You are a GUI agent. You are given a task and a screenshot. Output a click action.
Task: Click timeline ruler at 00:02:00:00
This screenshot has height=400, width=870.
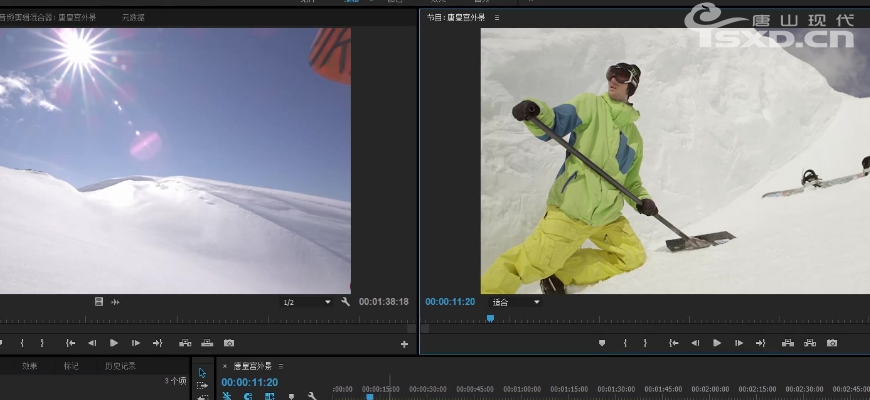coord(710,389)
